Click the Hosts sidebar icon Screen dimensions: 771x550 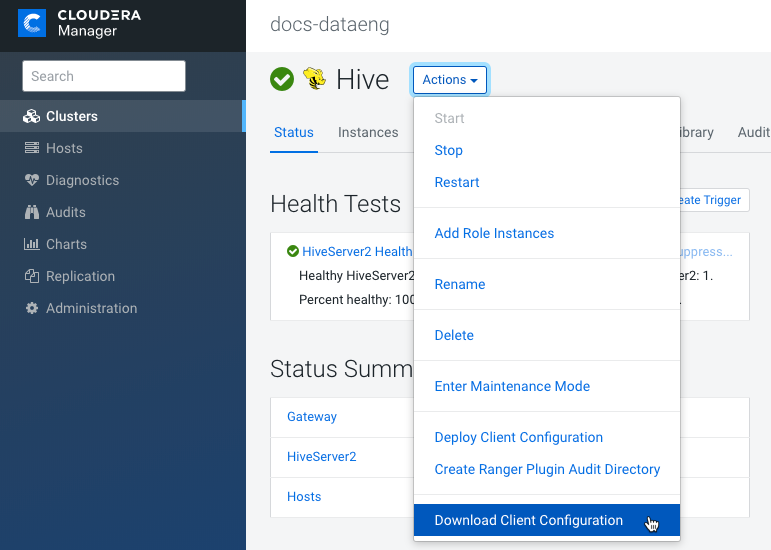[x=31, y=148]
